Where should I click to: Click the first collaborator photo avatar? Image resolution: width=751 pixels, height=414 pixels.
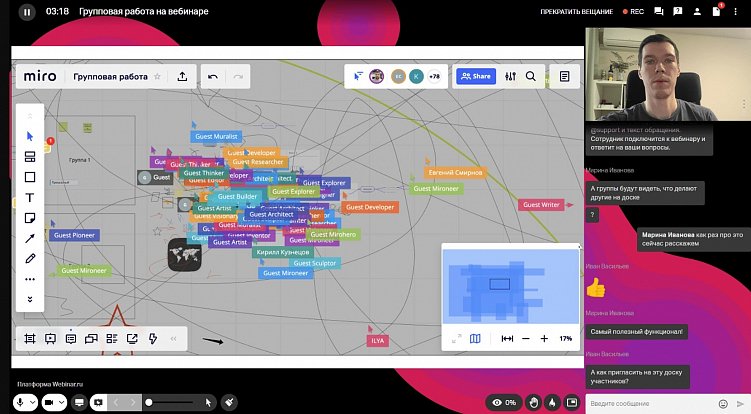click(x=377, y=76)
